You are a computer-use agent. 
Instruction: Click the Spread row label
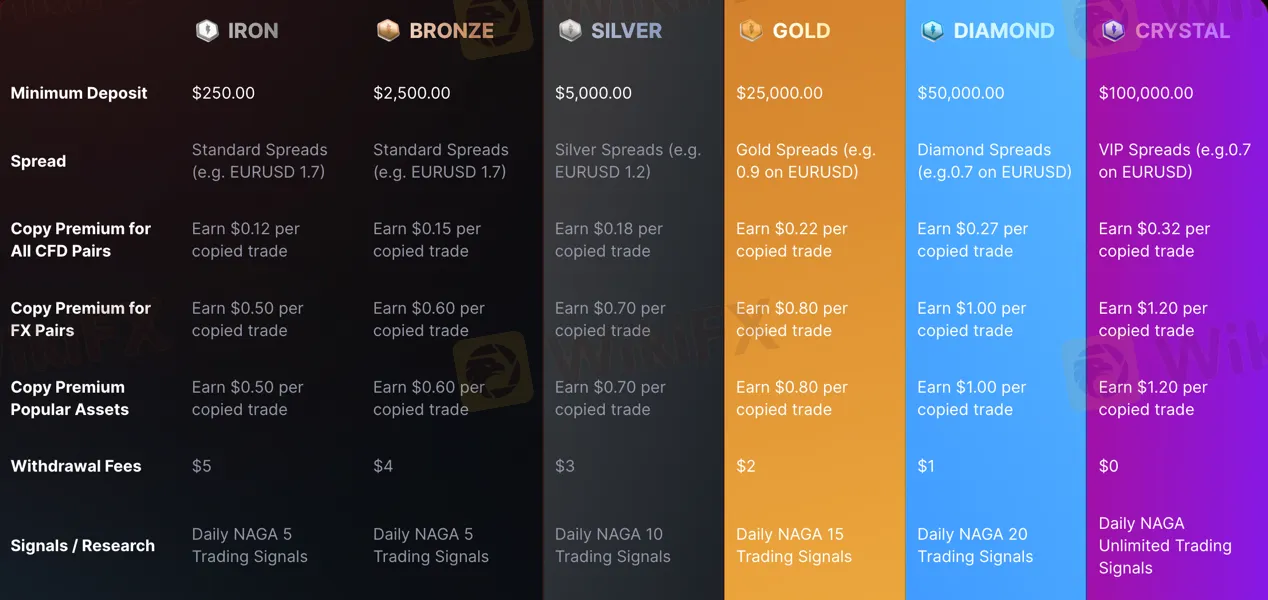[38, 161]
